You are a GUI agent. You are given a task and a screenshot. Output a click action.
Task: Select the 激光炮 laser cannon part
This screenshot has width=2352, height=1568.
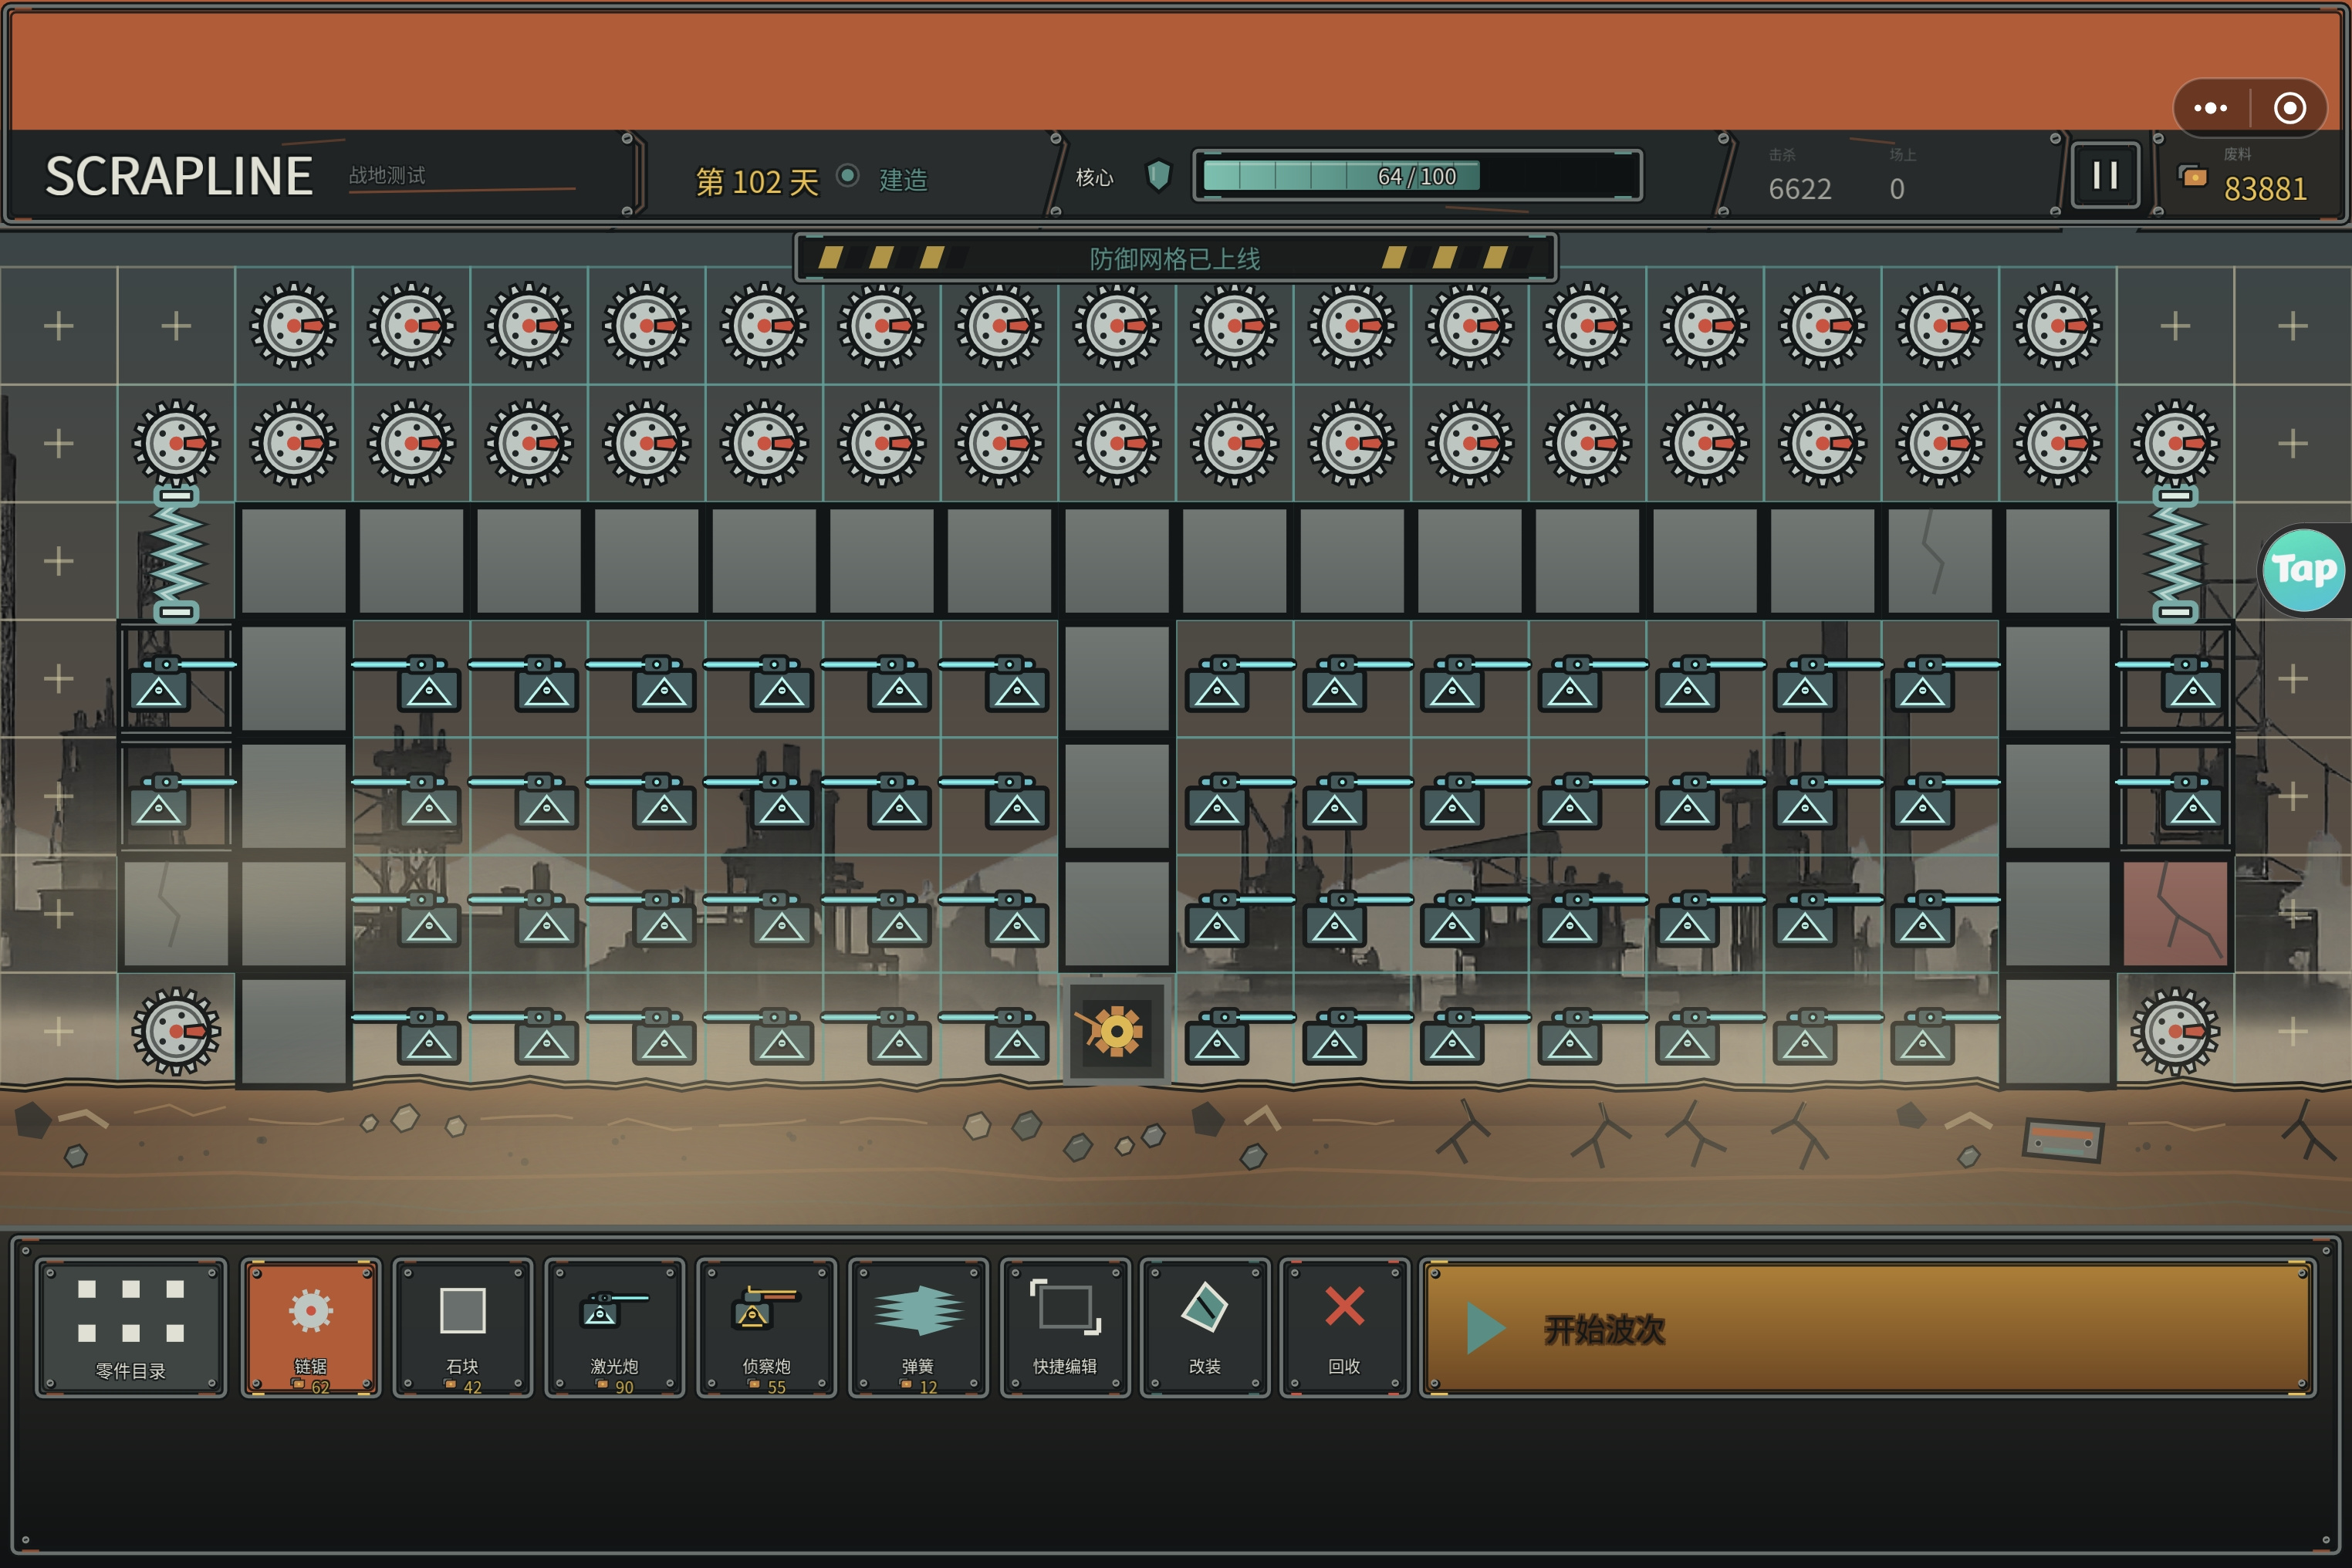pyautogui.click(x=615, y=1328)
